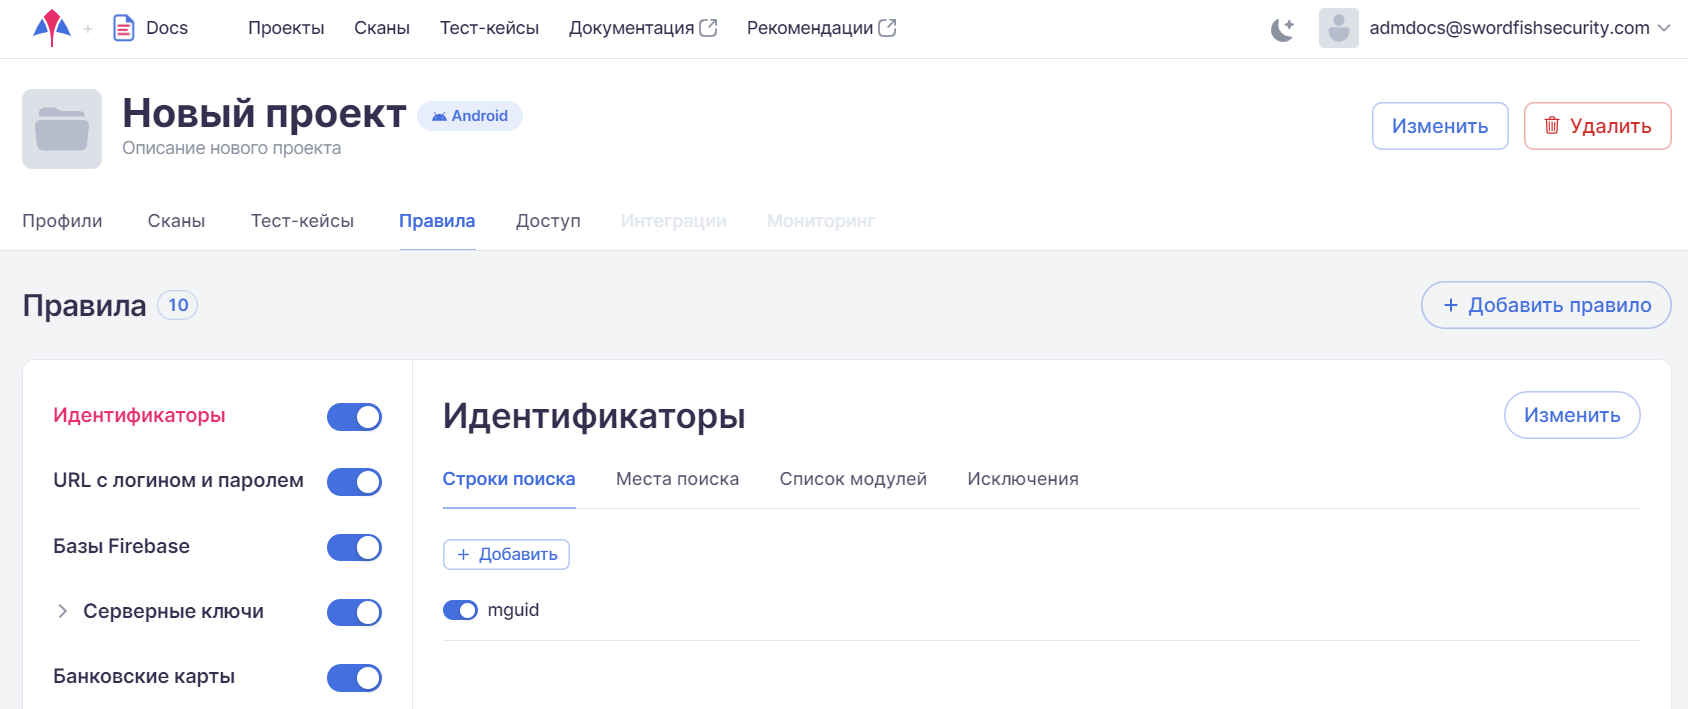The height and width of the screenshot is (709, 1688).
Task: Click the project folder thumbnail icon
Action: (x=62, y=129)
